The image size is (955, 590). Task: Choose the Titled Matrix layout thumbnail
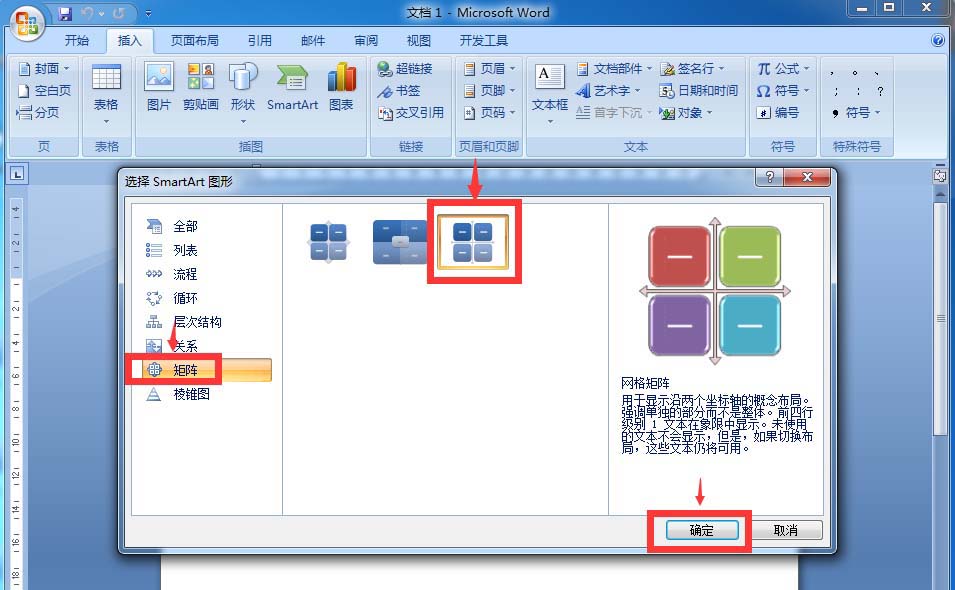coord(400,242)
